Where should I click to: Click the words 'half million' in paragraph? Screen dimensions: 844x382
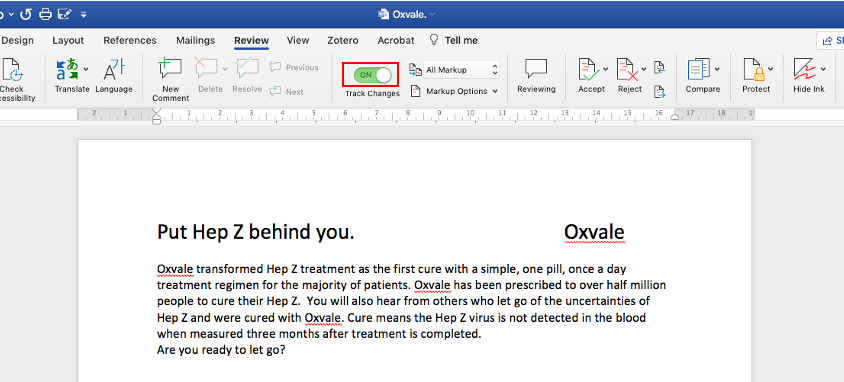[x=636, y=285]
